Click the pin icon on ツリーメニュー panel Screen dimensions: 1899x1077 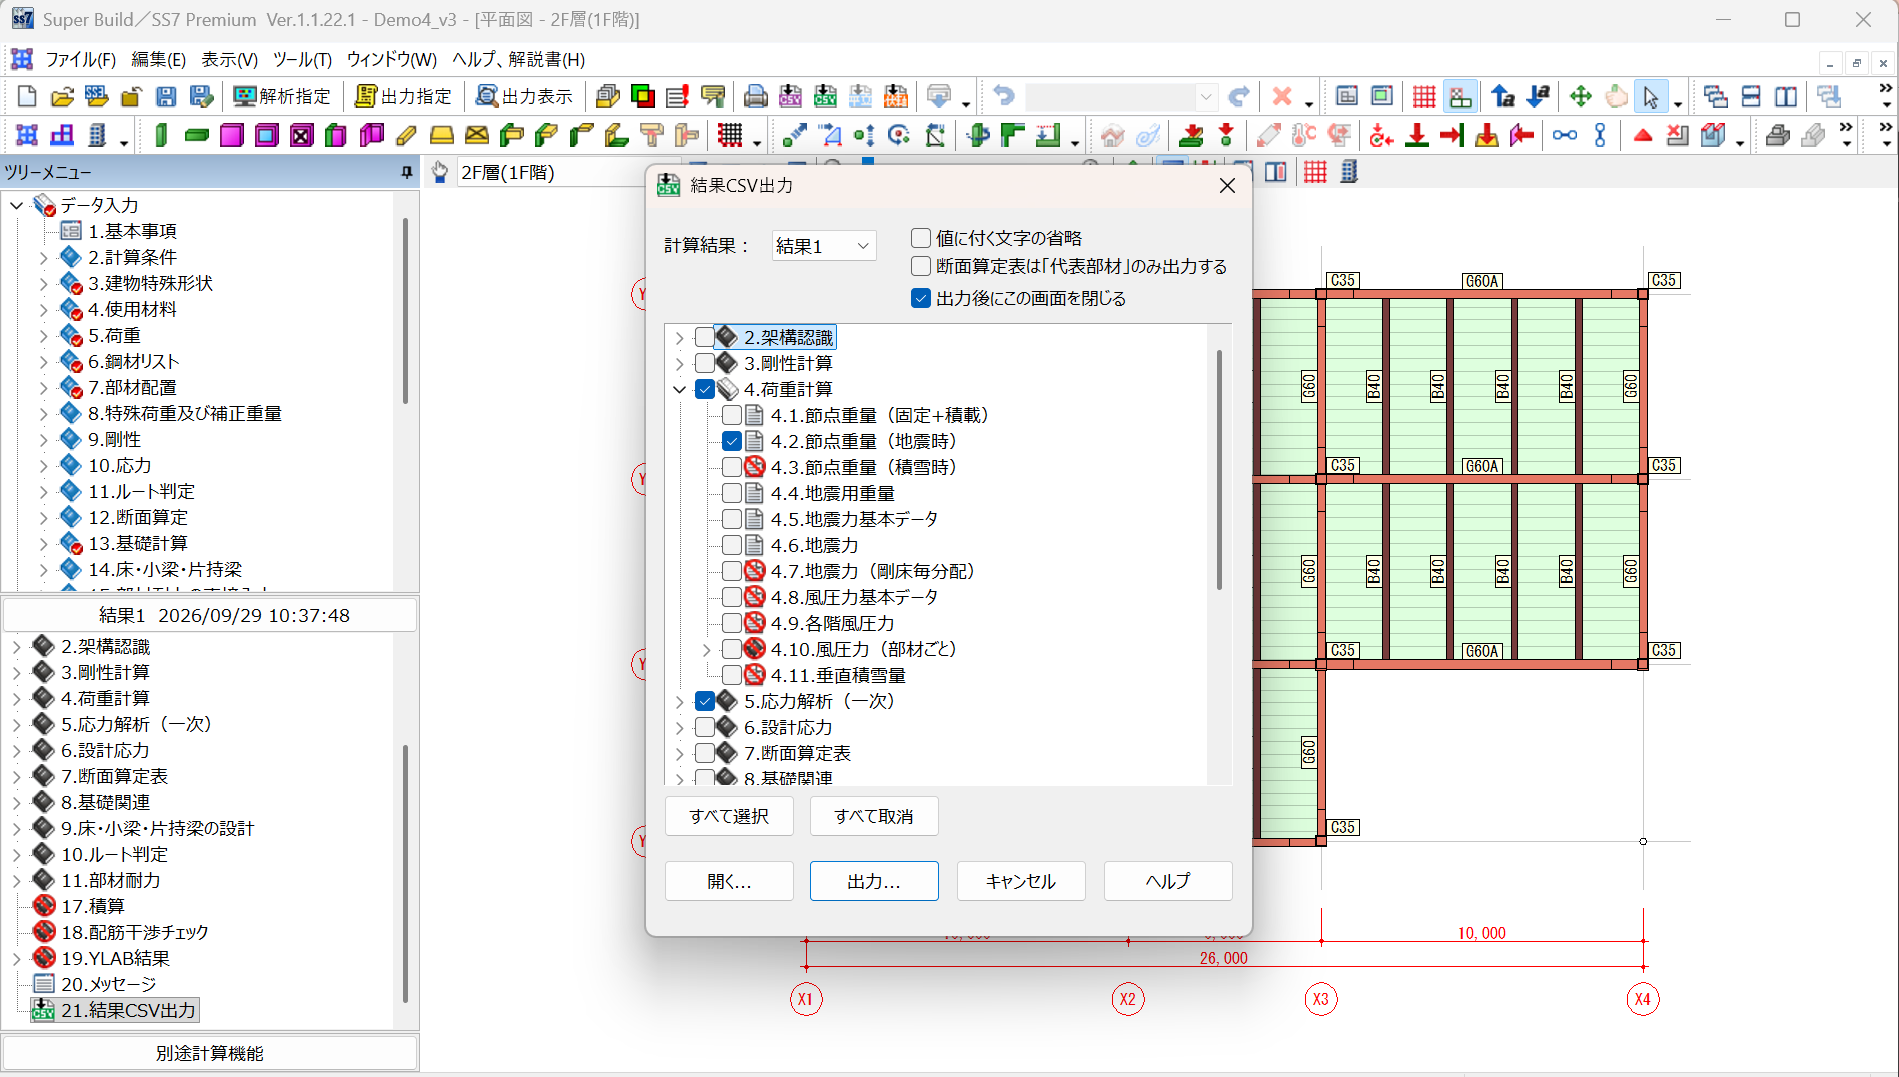click(x=406, y=173)
